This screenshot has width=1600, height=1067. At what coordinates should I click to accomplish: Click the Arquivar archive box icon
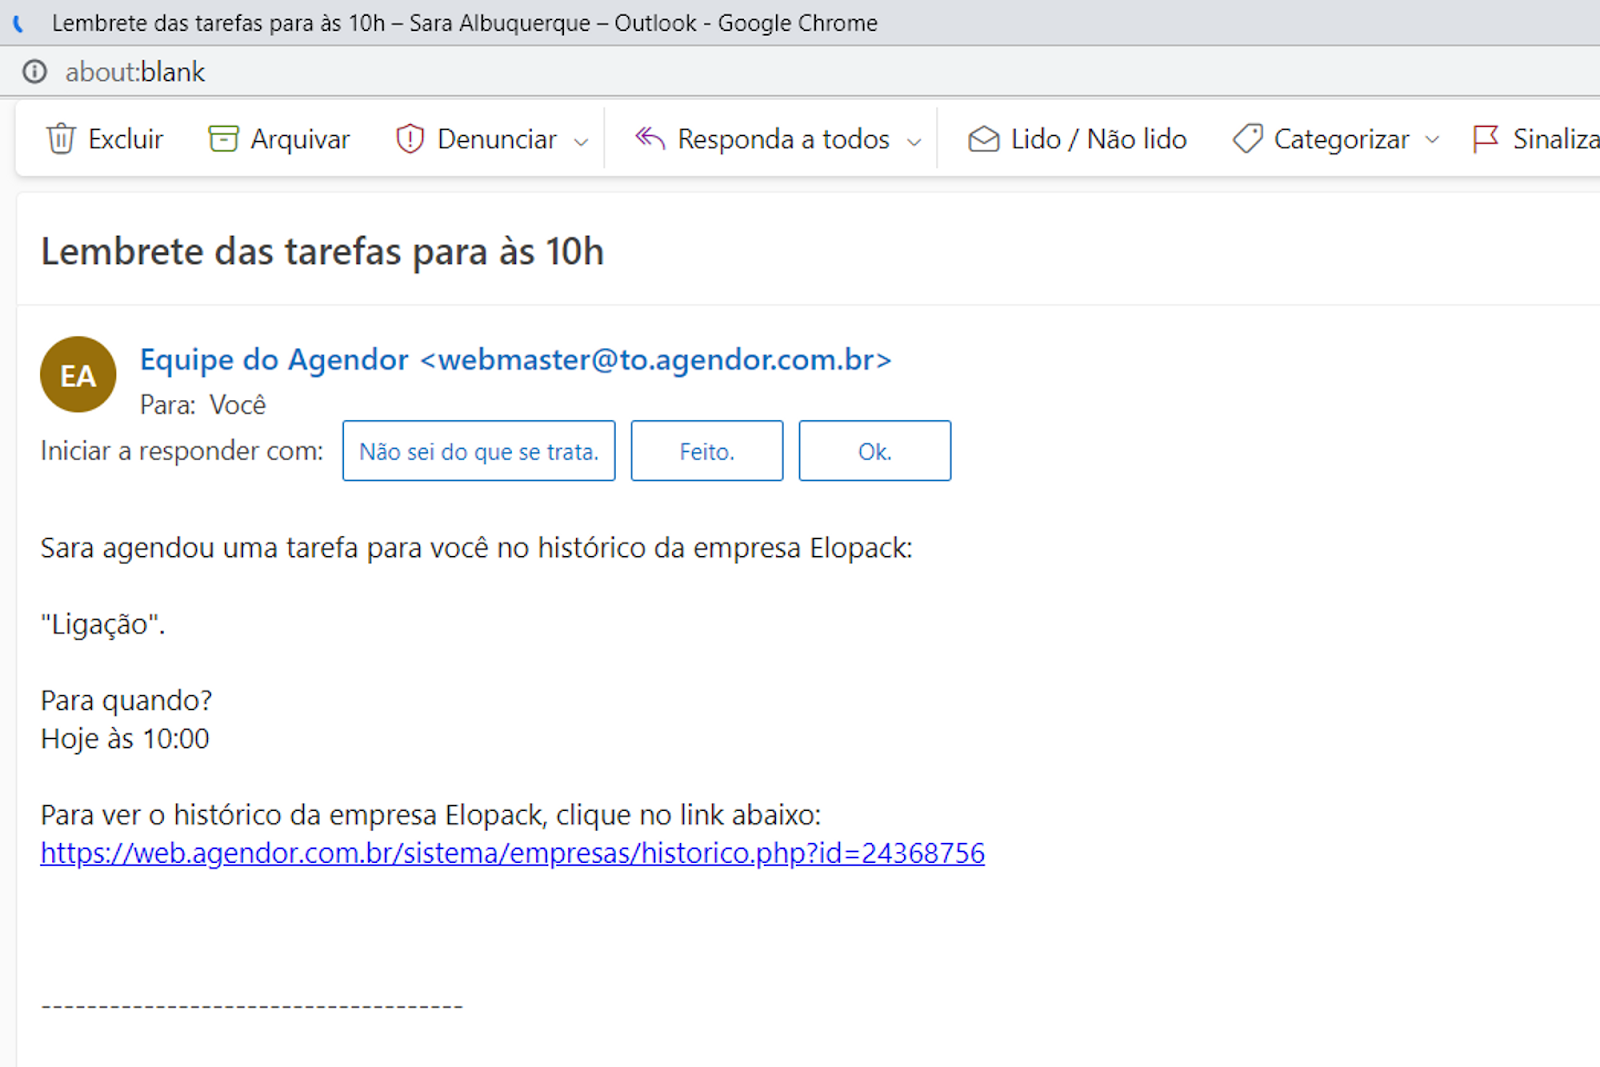tap(223, 139)
